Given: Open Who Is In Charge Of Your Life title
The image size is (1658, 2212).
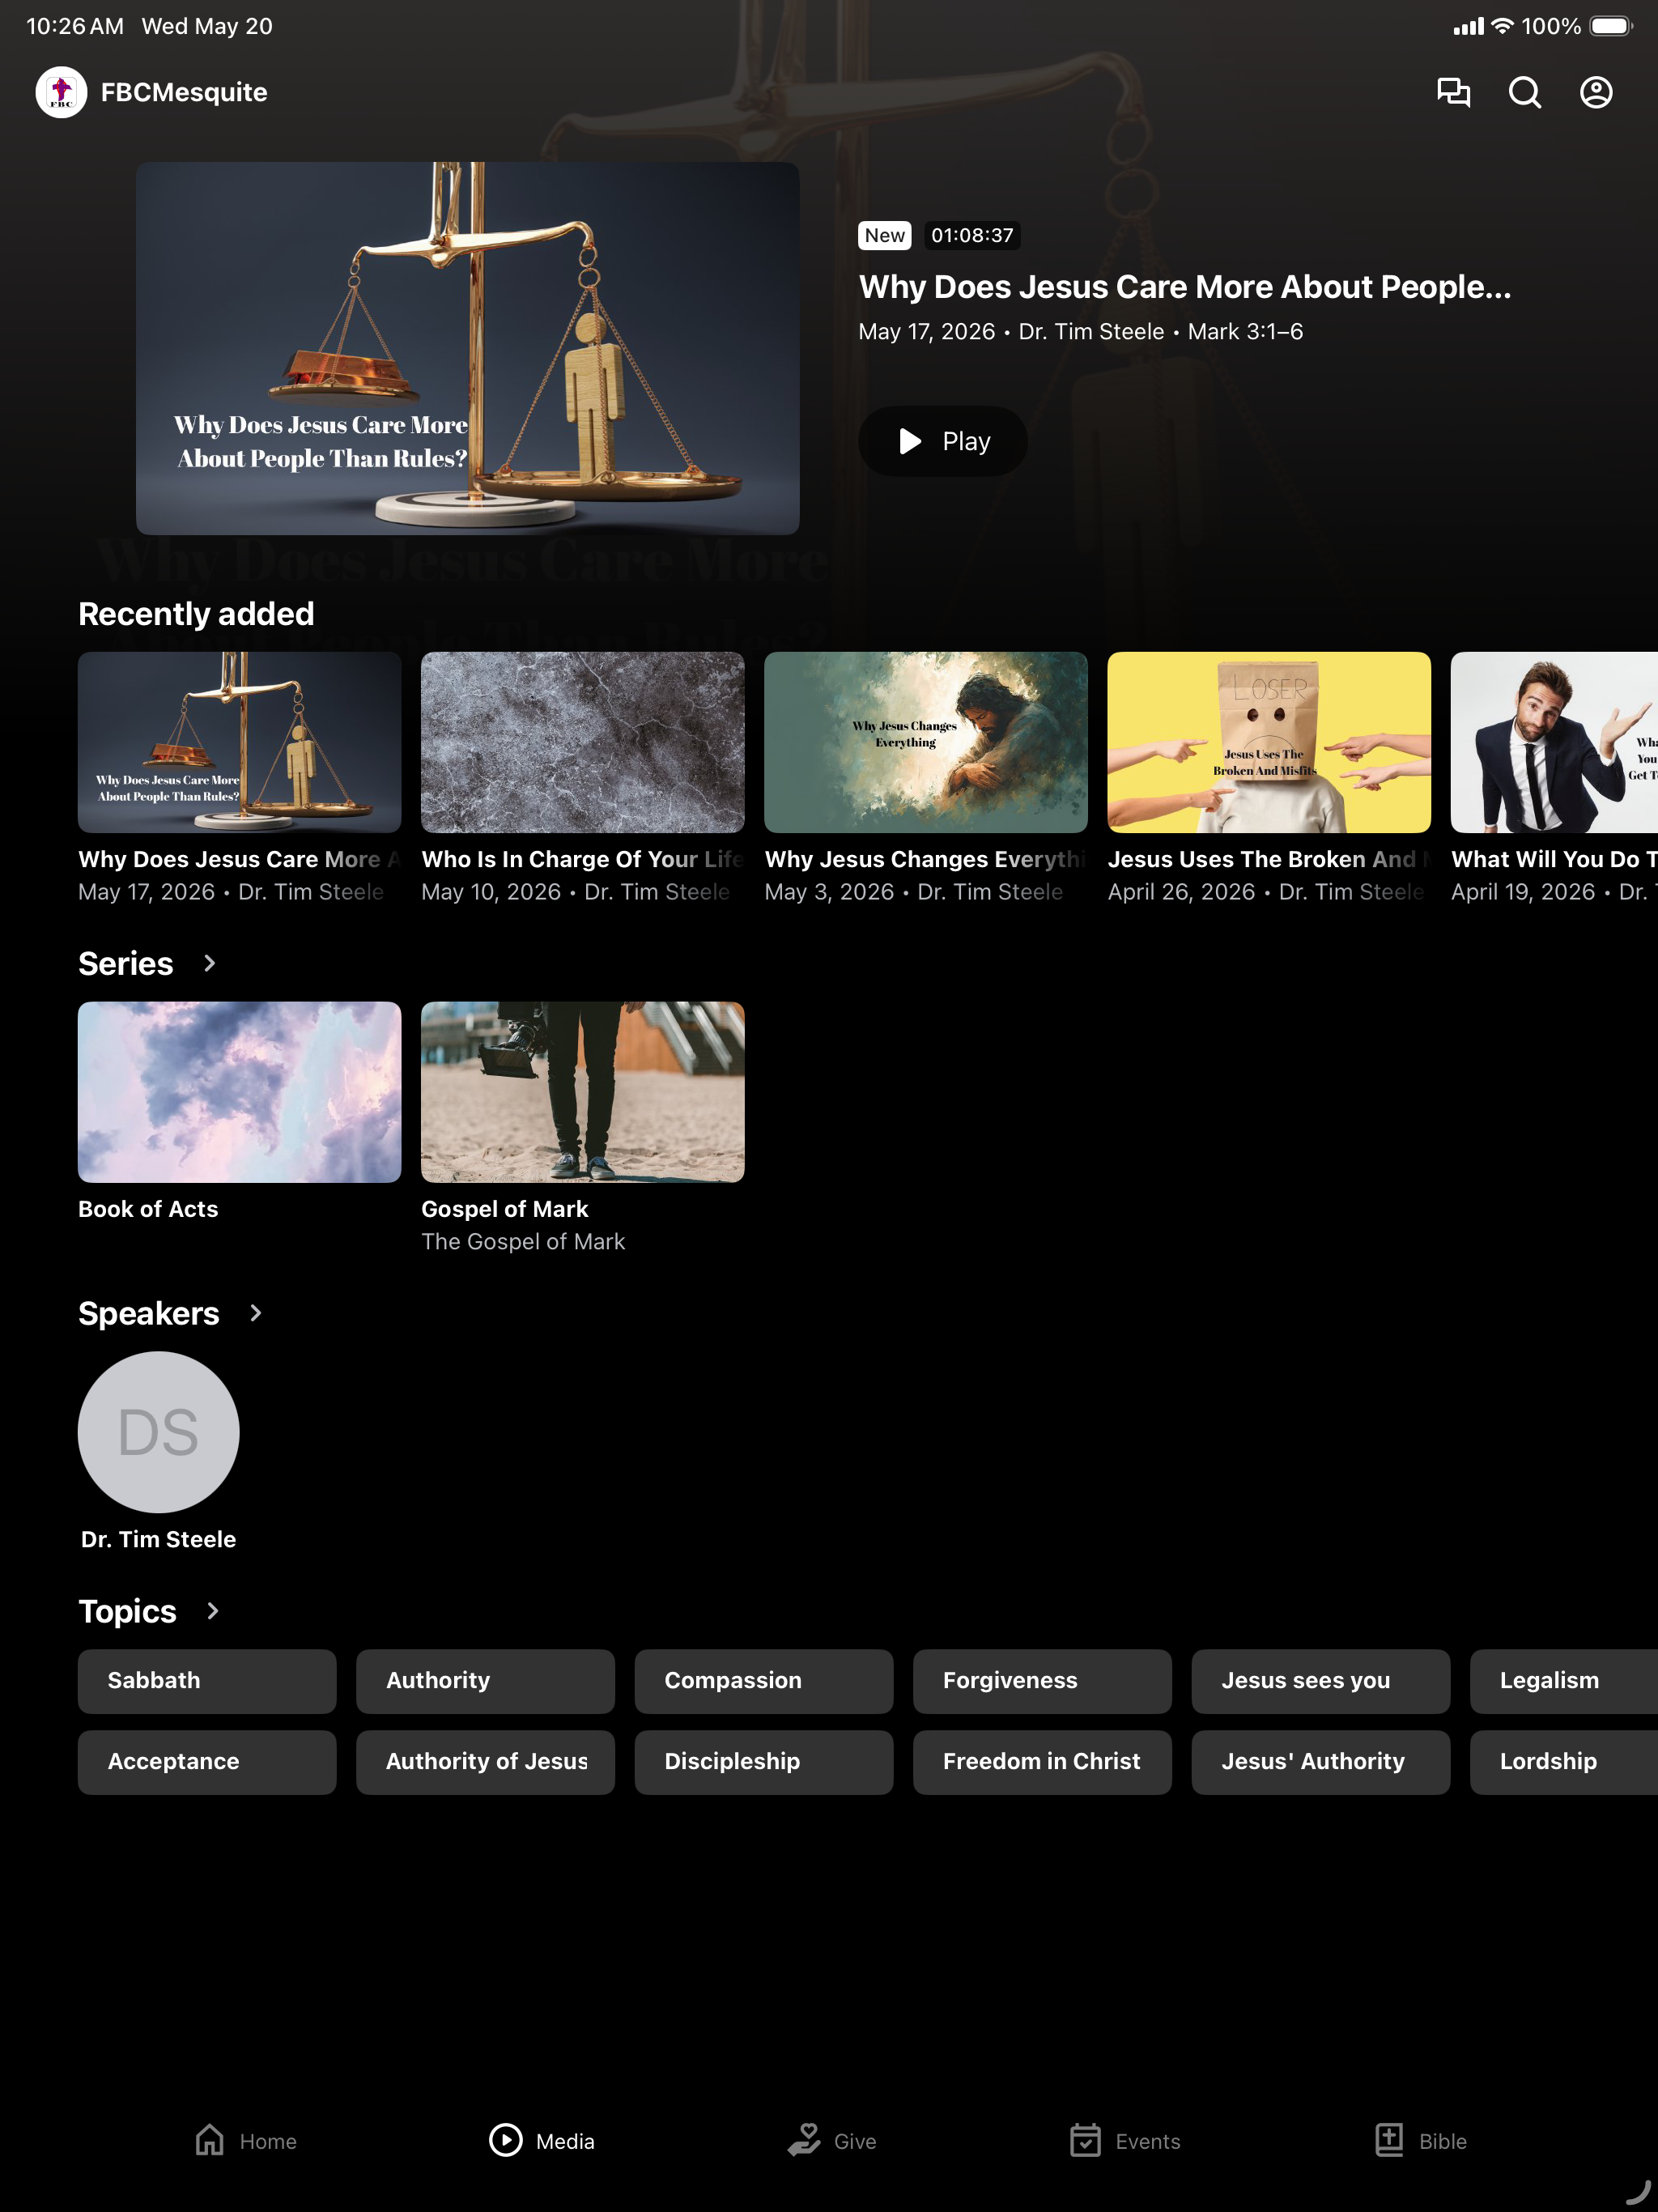Looking at the screenshot, I should 583,859.
